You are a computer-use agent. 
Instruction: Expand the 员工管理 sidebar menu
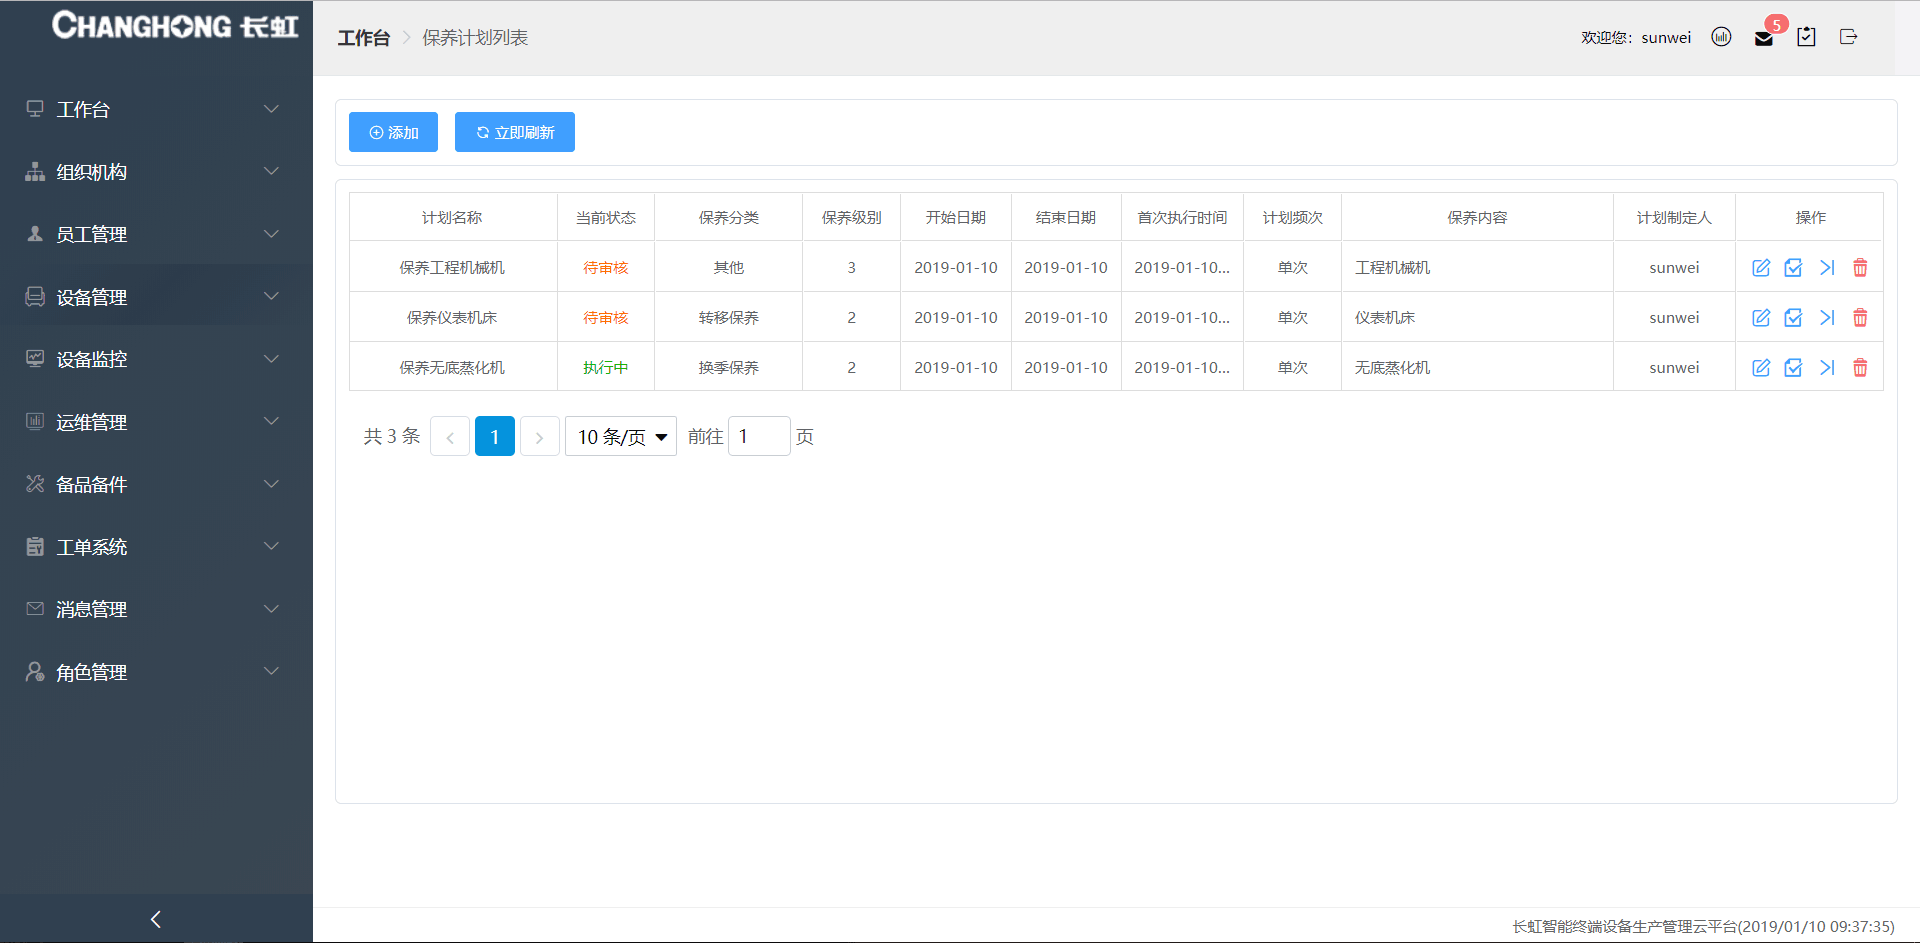(x=156, y=234)
